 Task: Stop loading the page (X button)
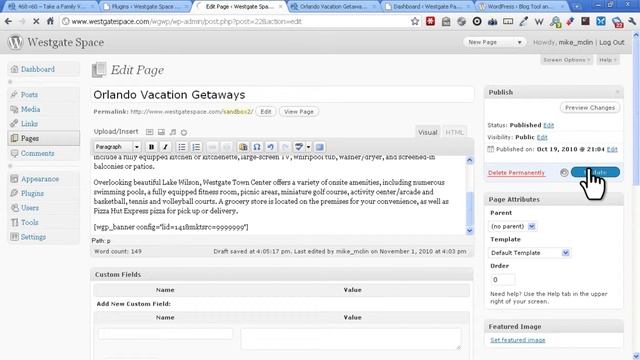(36, 21)
